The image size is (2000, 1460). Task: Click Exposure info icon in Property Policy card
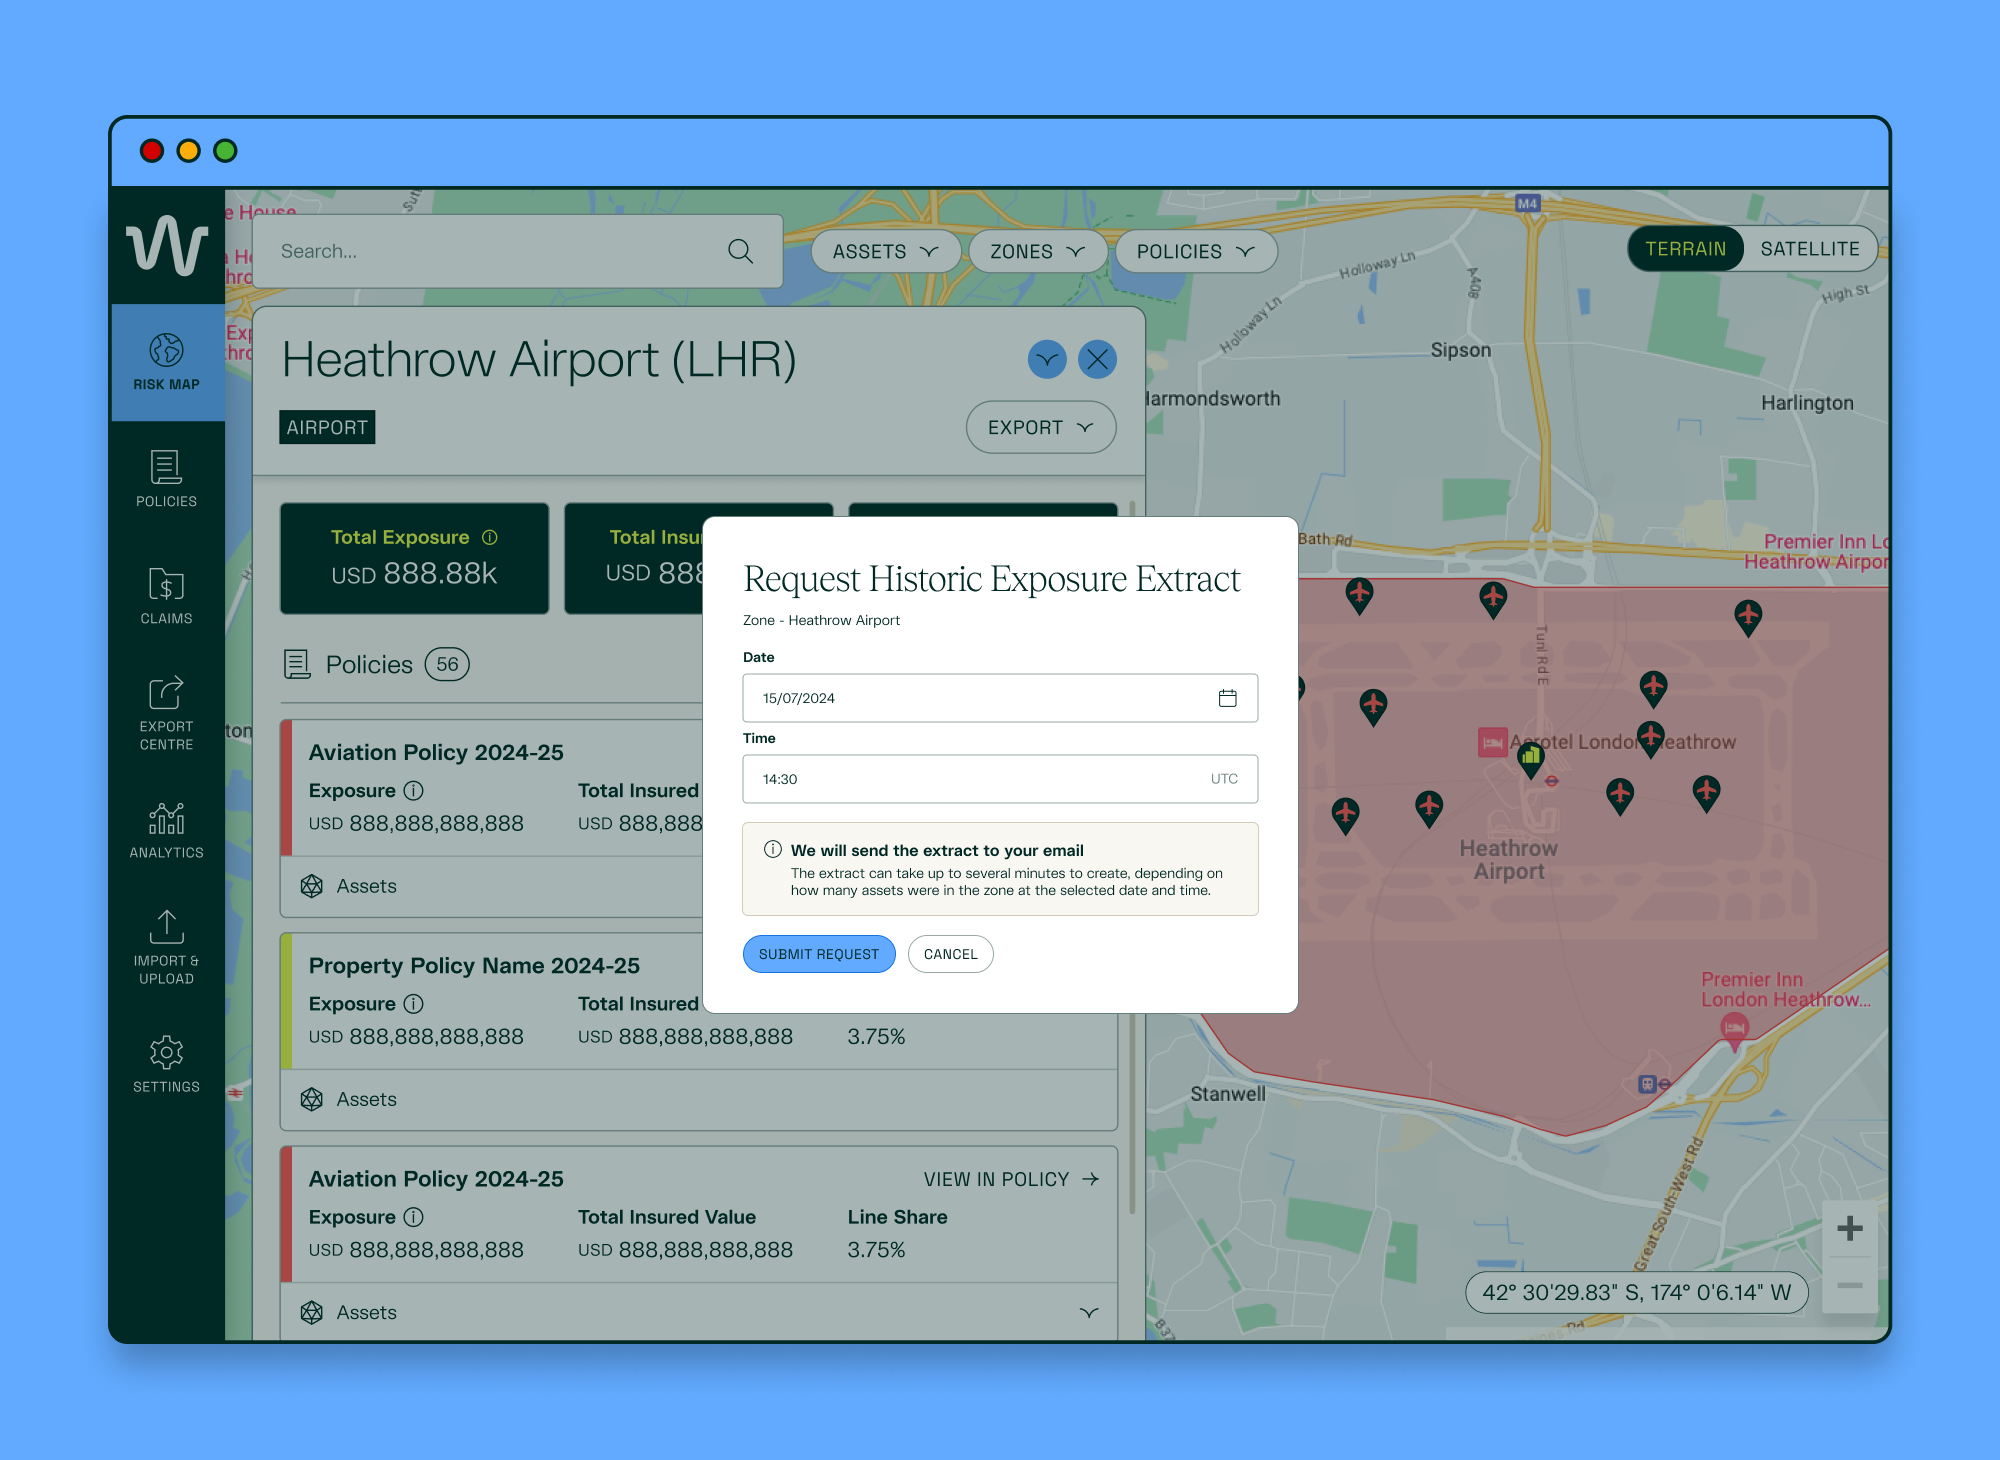click(413, 1003)
